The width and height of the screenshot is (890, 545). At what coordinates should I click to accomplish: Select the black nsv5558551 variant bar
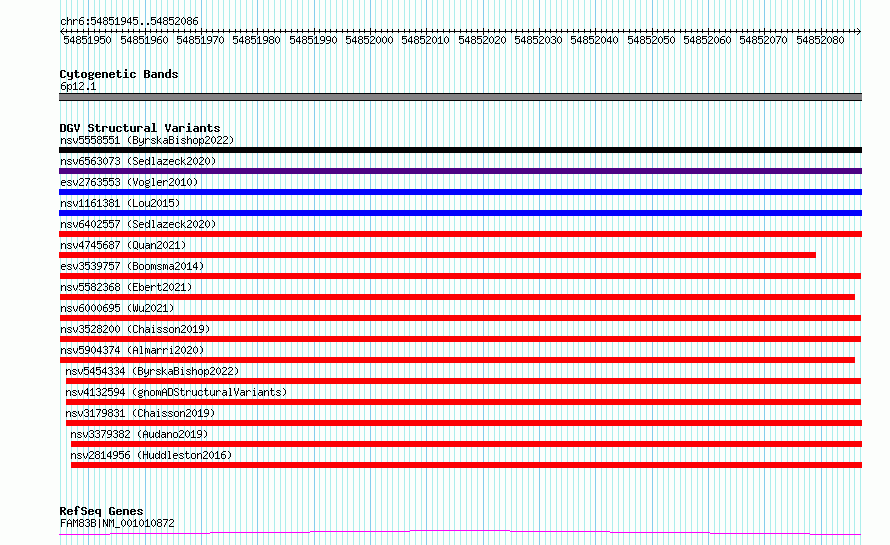[460, 150]
